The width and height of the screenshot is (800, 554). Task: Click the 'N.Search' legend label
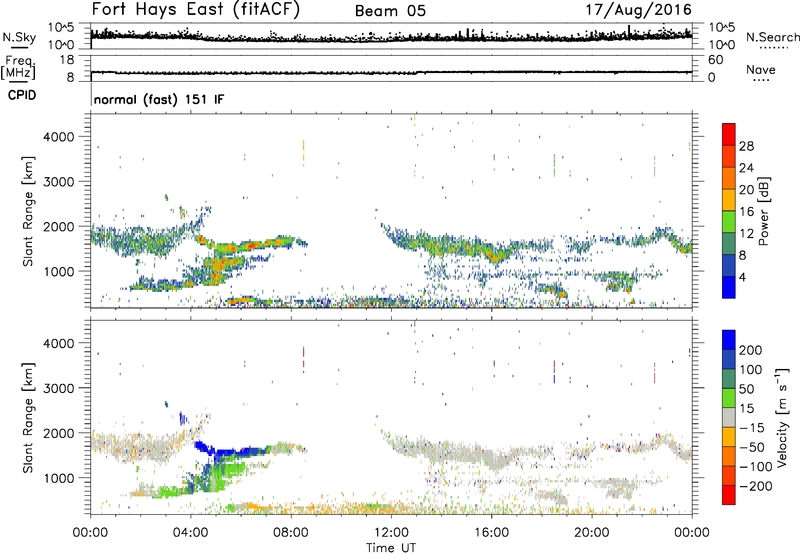pyautogui.click(x=772, y=37)
